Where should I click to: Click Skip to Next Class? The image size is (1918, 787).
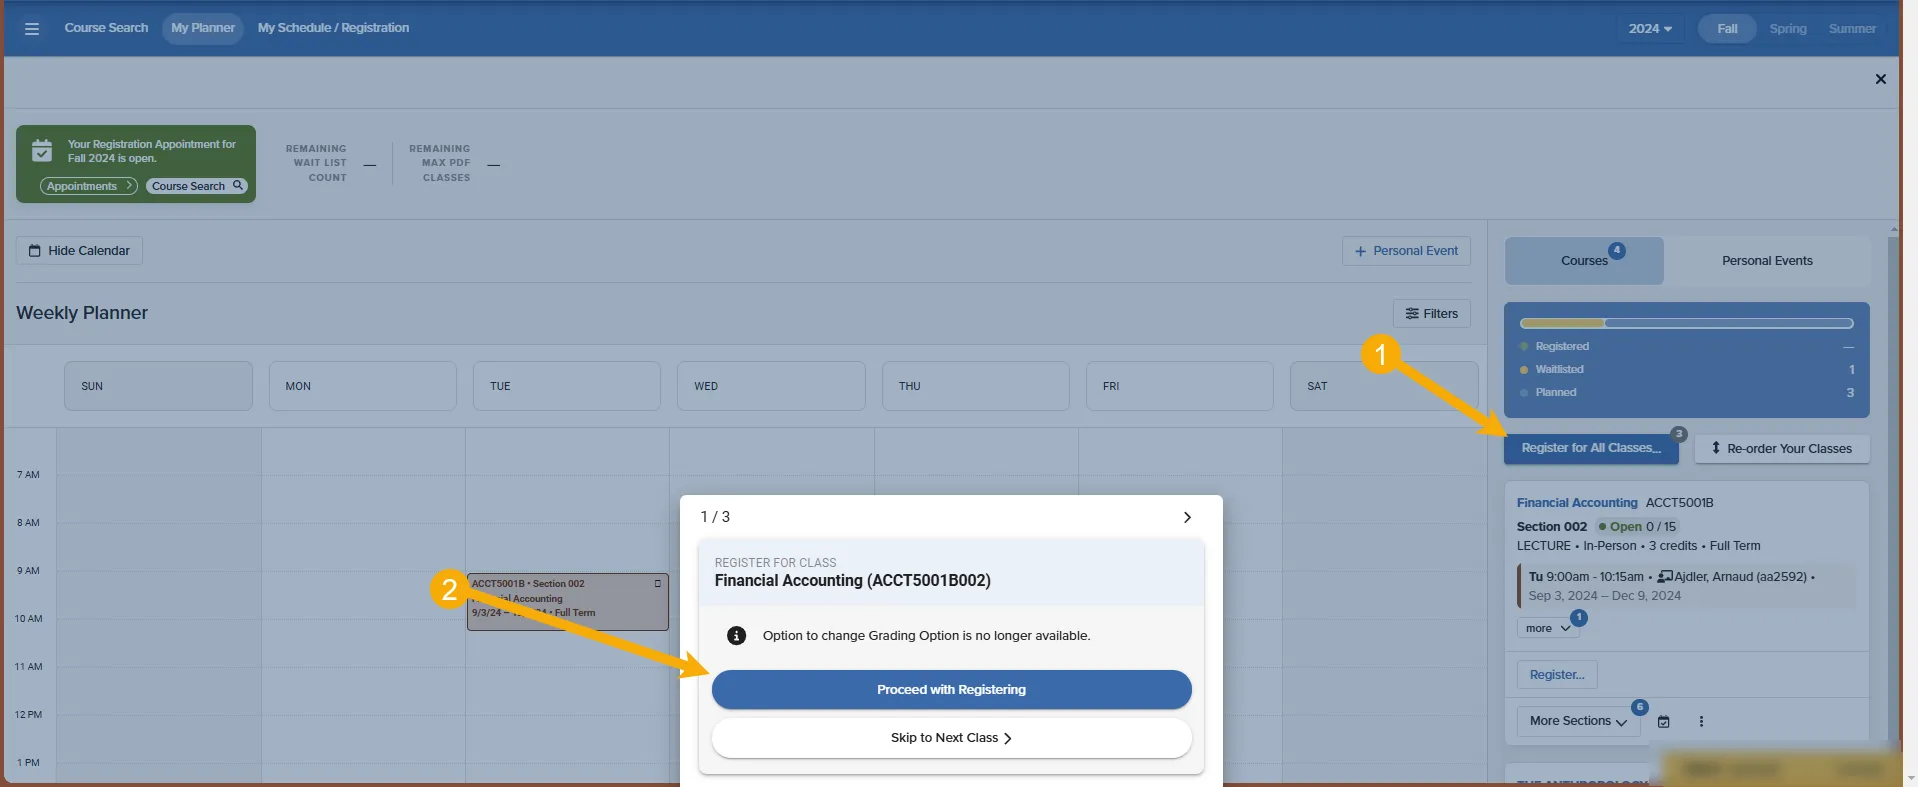tap(951, 738)
